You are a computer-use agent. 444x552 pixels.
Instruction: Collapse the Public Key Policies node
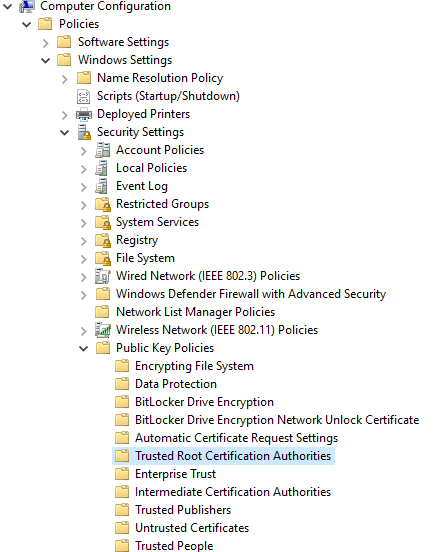(x=83, y=349)
